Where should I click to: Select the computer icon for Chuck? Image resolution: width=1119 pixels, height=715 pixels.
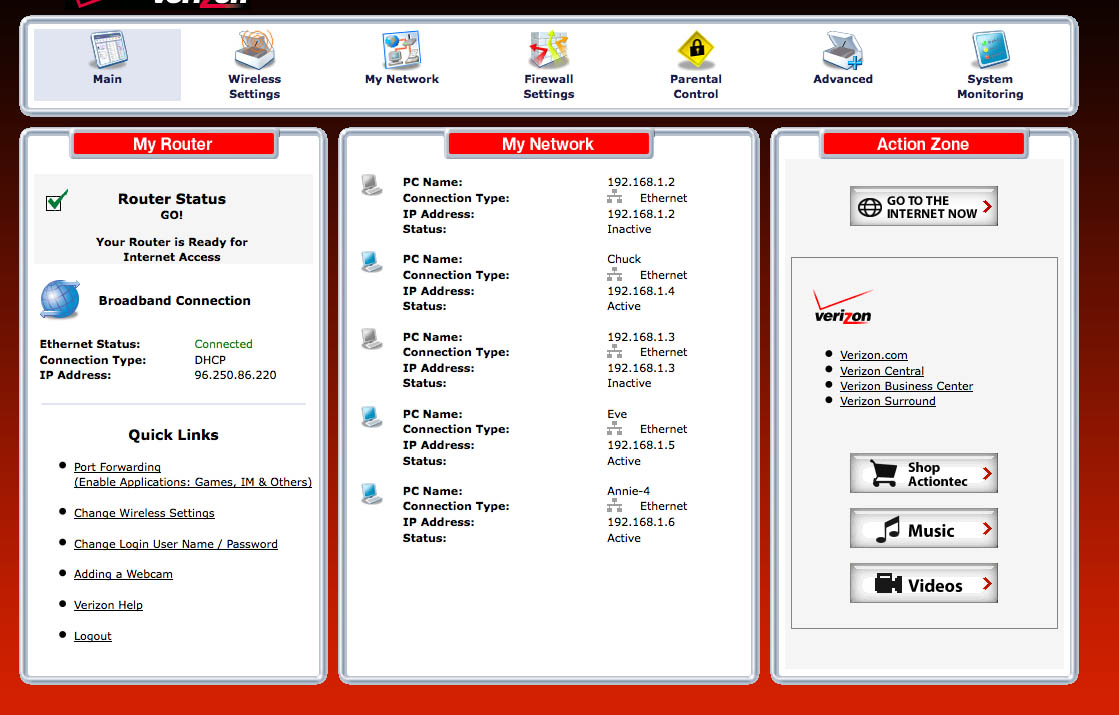(x=371, y=261)
